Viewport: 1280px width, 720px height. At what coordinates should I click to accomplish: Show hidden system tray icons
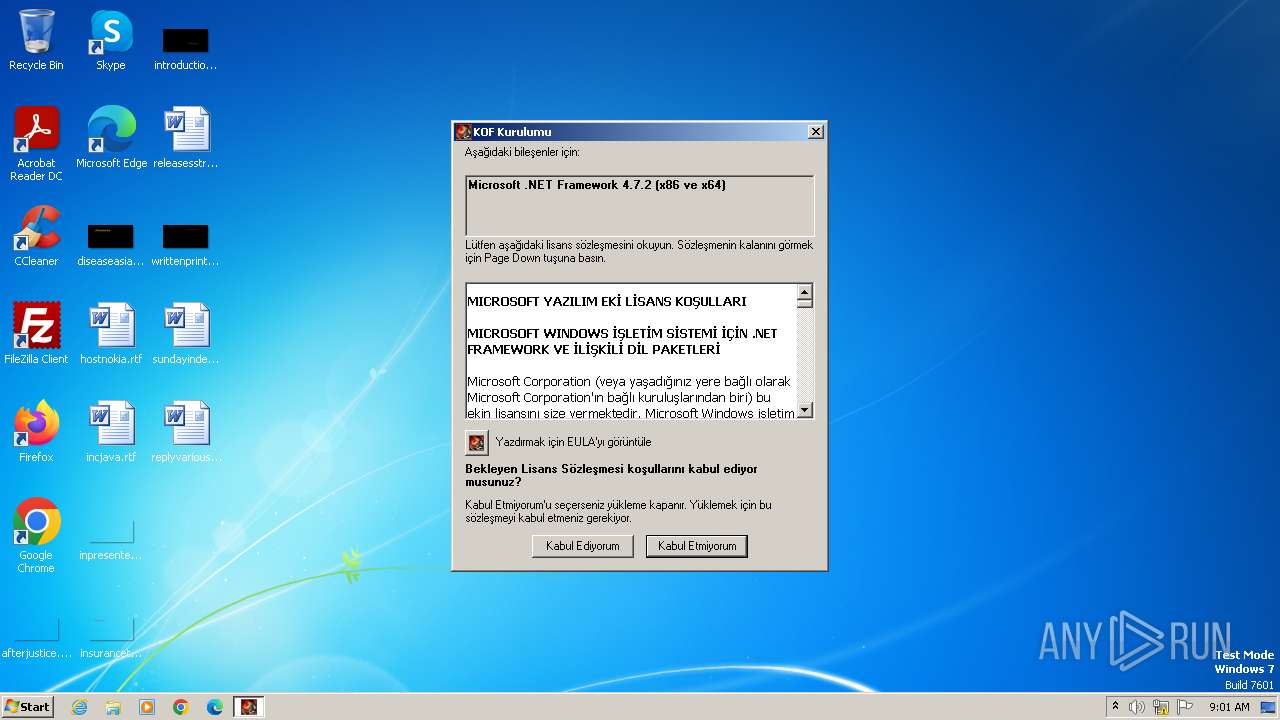pos(1115,706)
